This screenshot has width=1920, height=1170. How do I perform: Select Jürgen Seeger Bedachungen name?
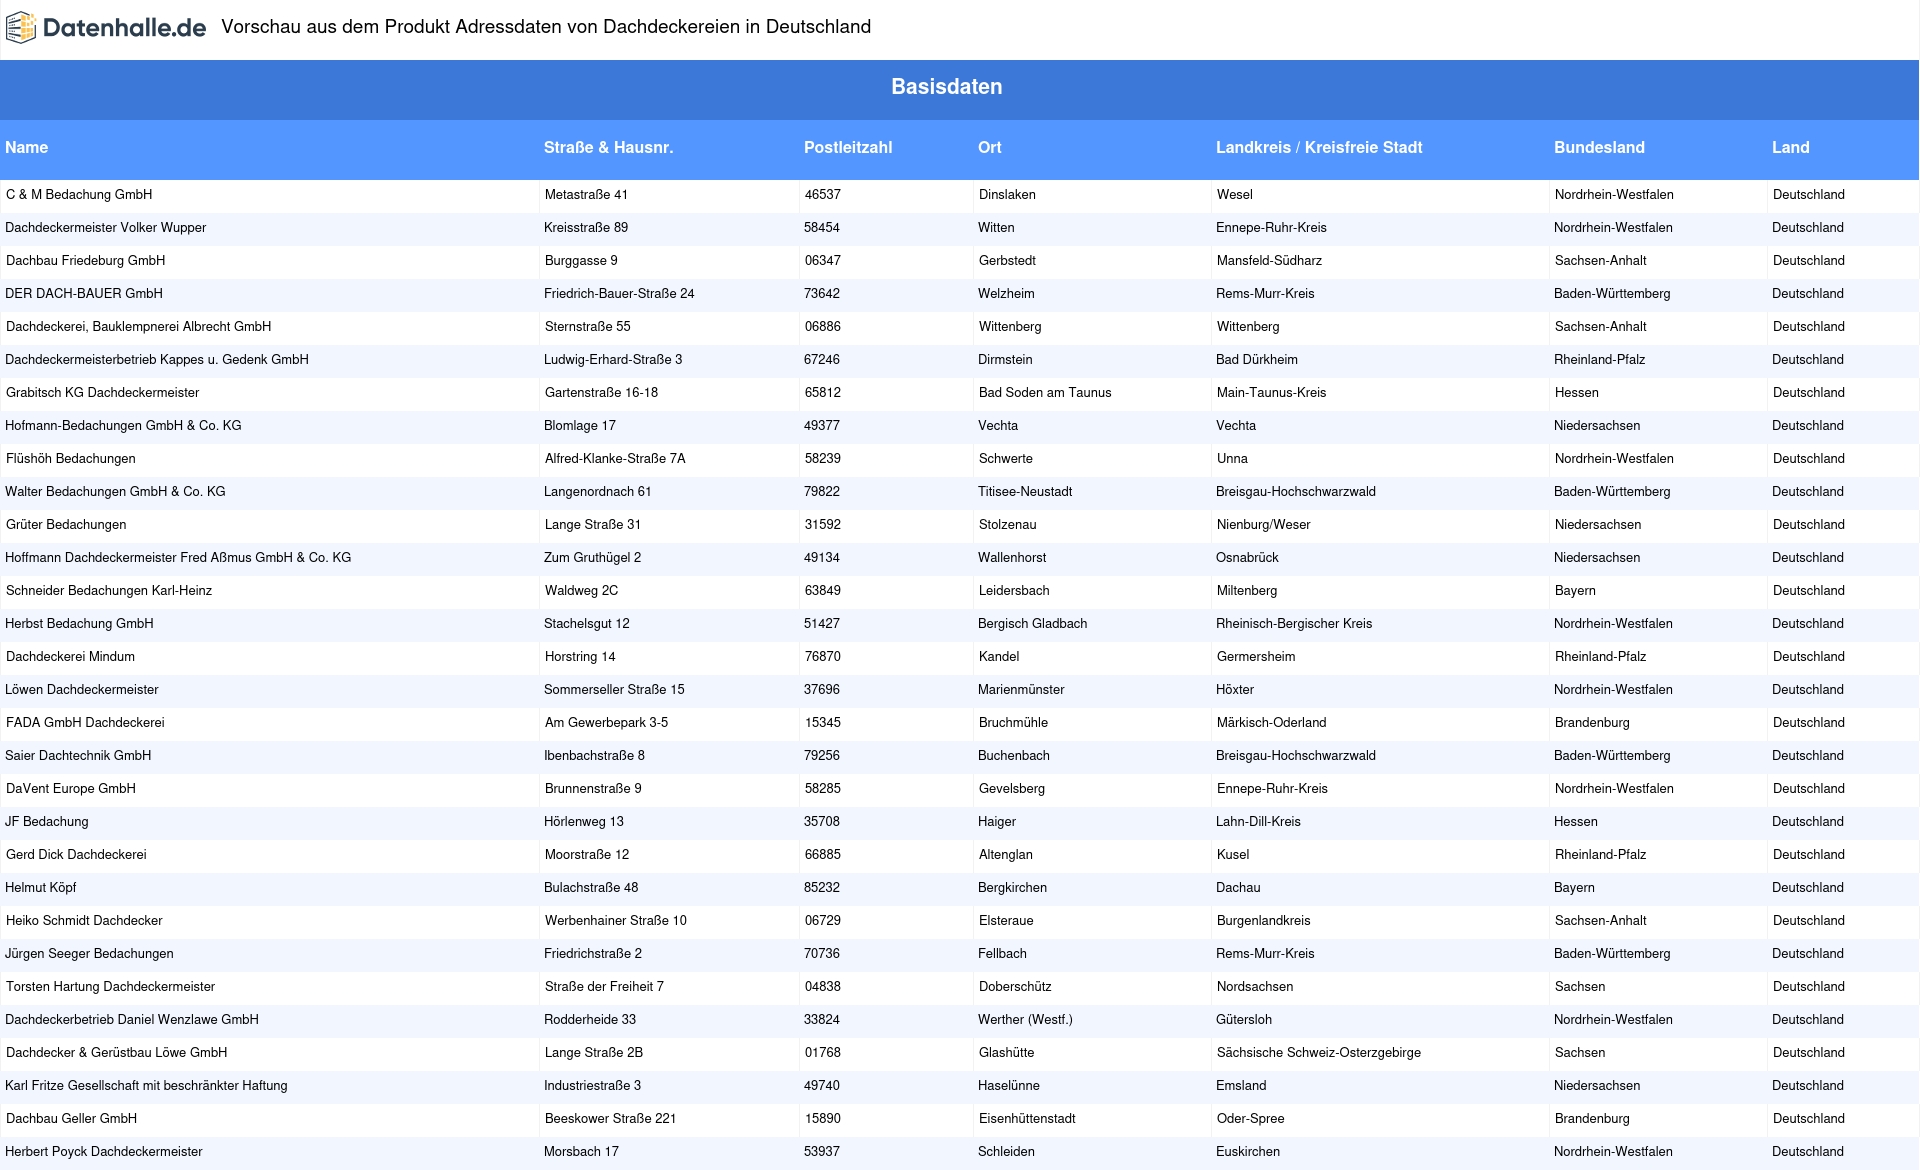pyautogui.click(x=89, y=954)
